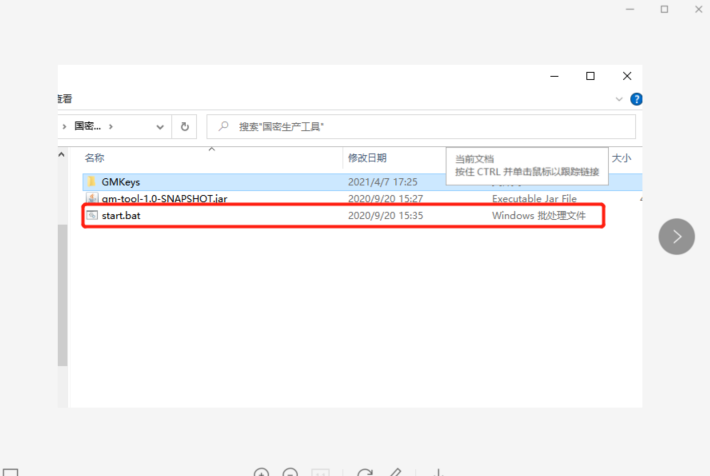The image size is (710, 476).
Task: Maximize the Explorer file window
Action: pyautogui.click(x=590, y=76)
